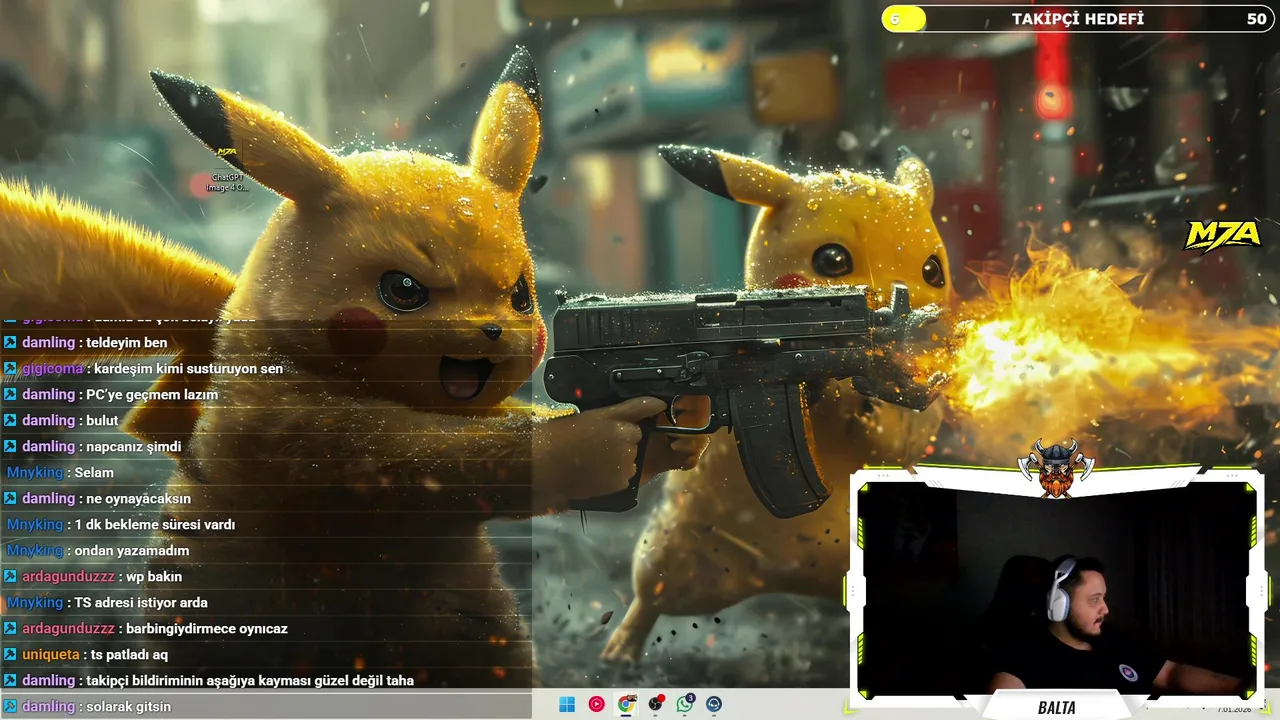Click the badge next to 'wp bakın'
Screen dimensions: 1280x720
click(10, 576)
